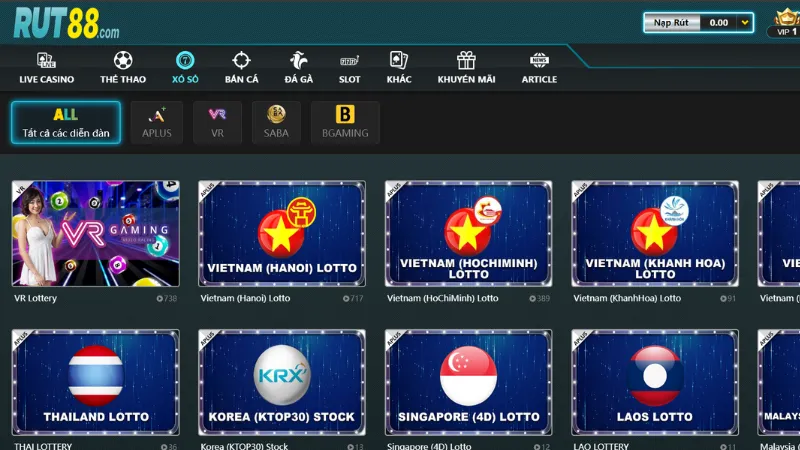Click the Khuyến Mãi gift icon

[x=466, y=60]
